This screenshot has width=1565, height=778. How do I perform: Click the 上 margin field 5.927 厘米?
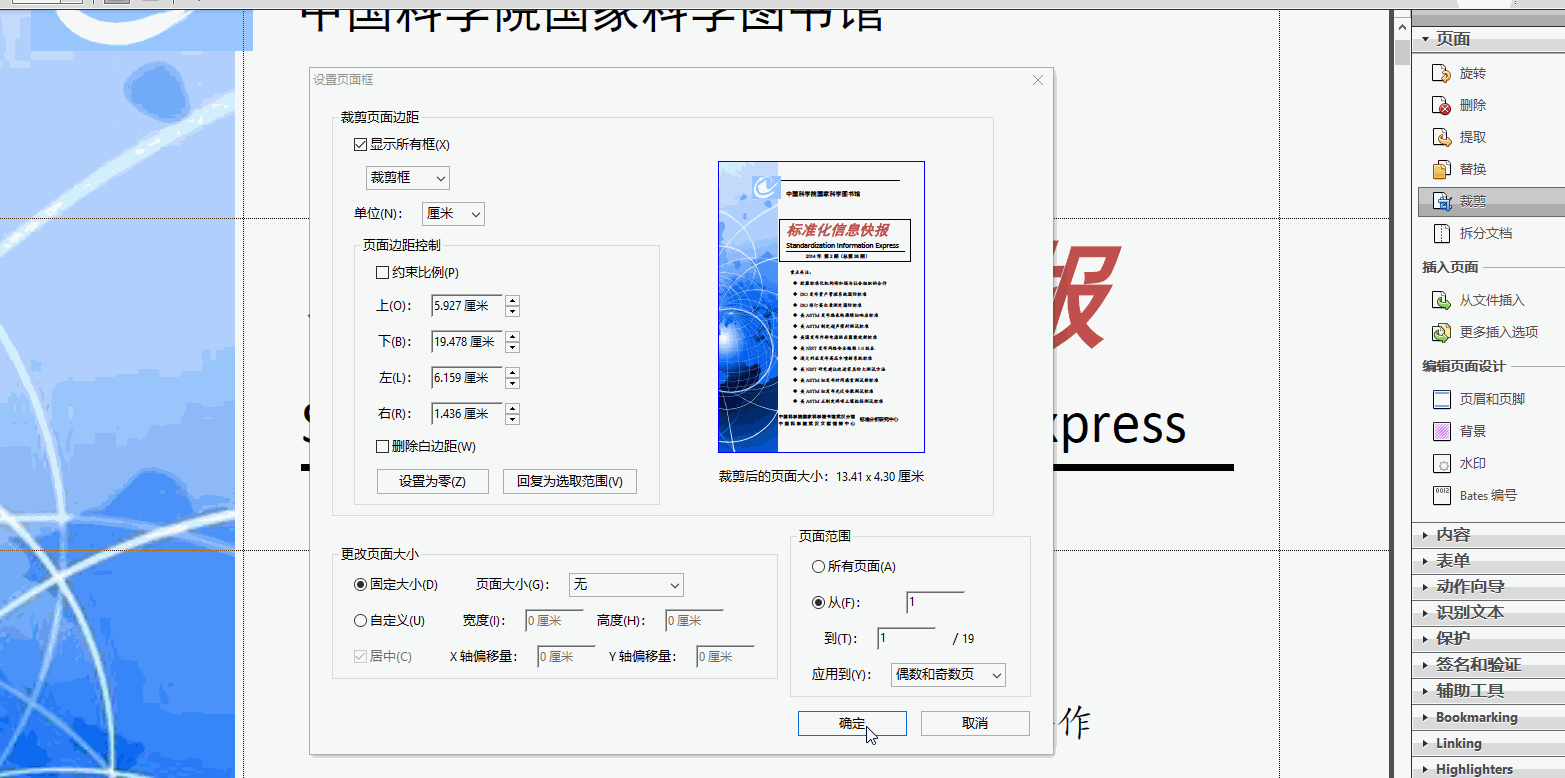tap(467, 306)
